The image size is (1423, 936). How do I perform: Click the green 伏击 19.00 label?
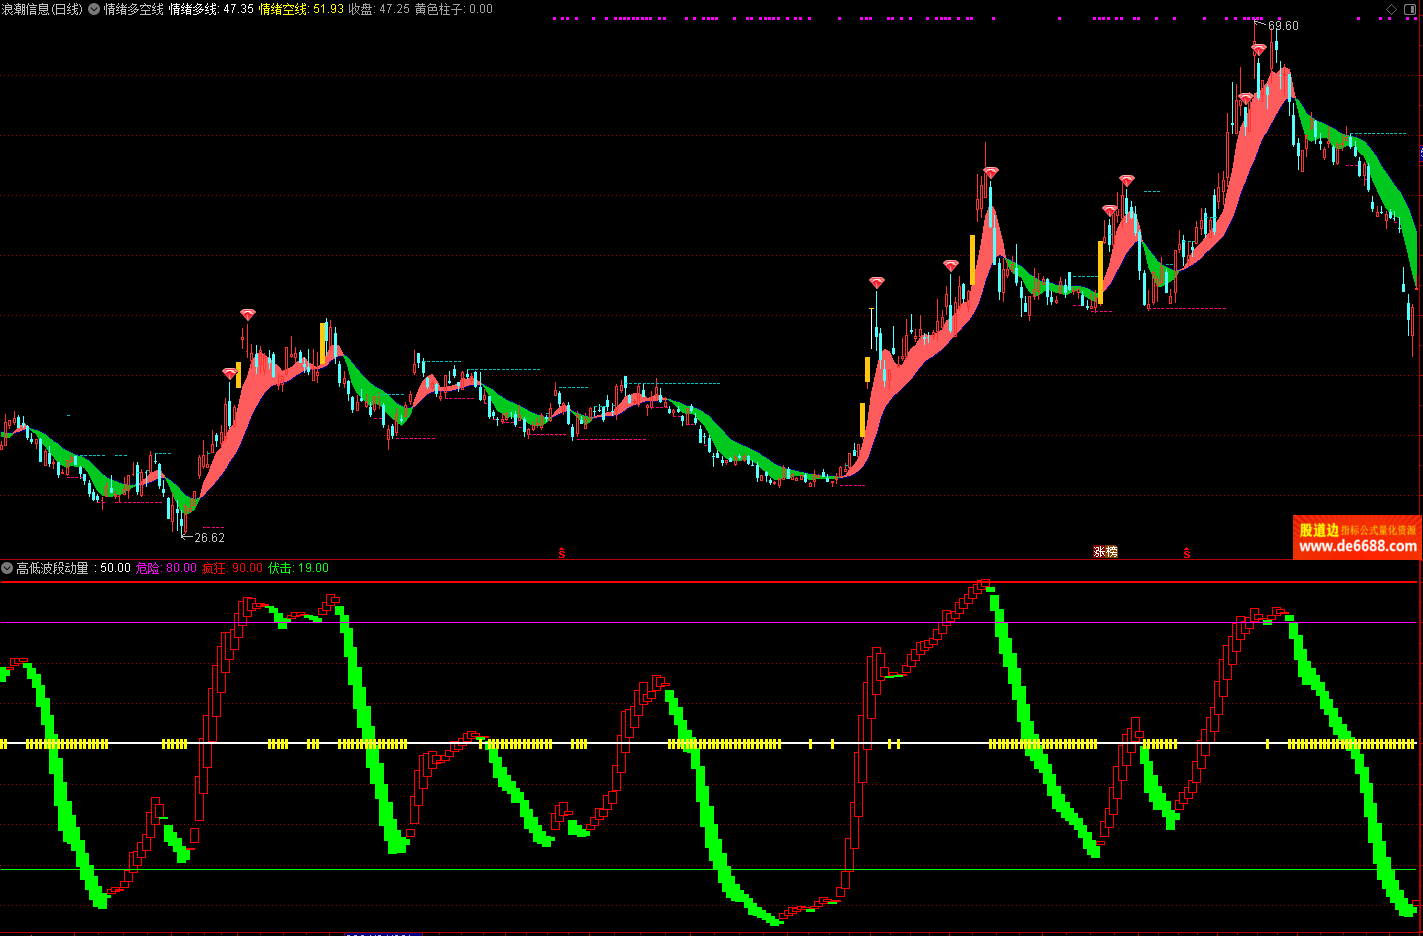(x=298, y=568)
